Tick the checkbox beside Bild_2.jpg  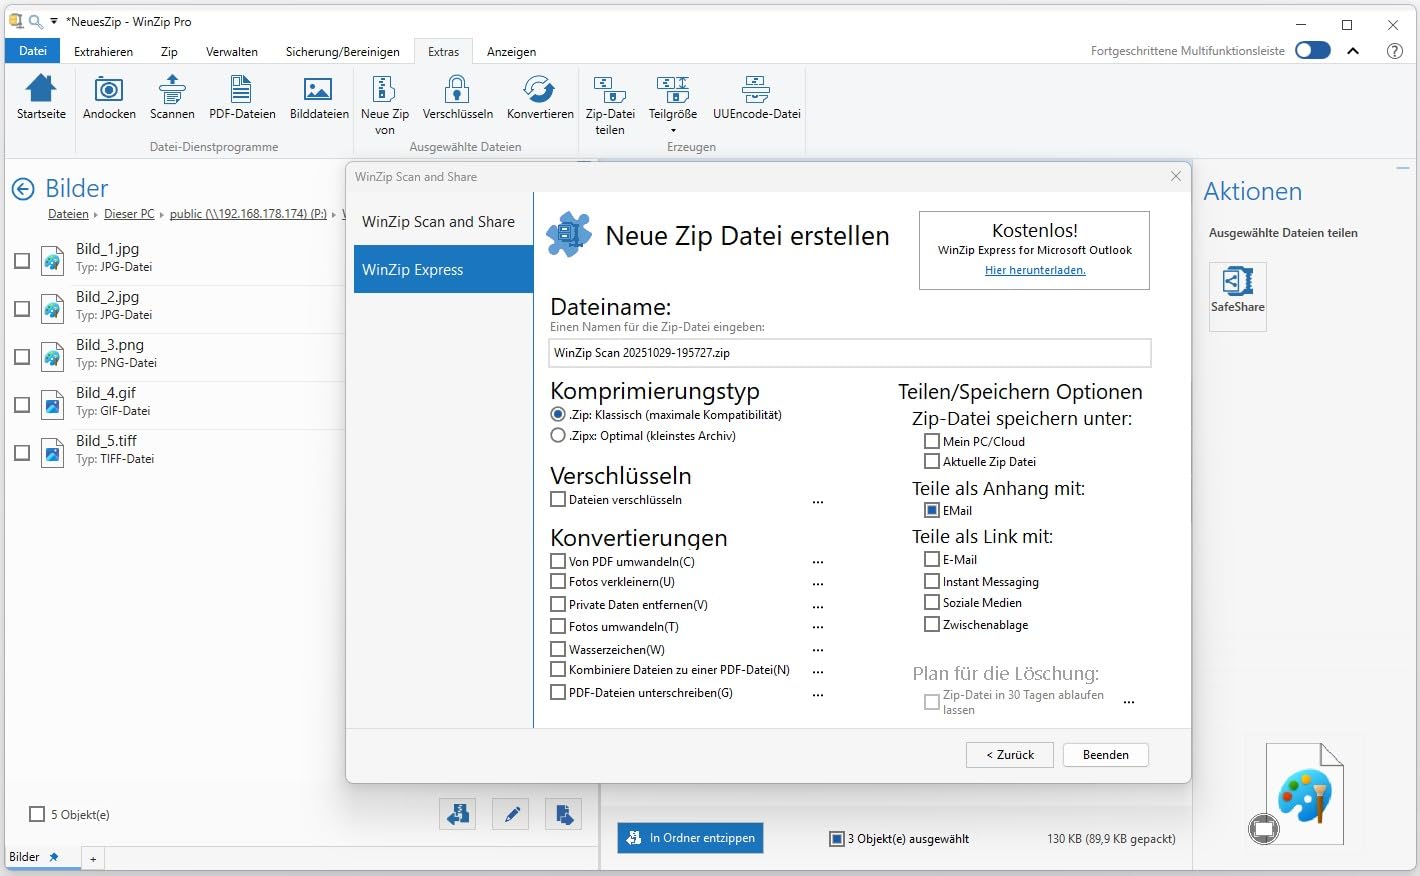coord(22,309)
